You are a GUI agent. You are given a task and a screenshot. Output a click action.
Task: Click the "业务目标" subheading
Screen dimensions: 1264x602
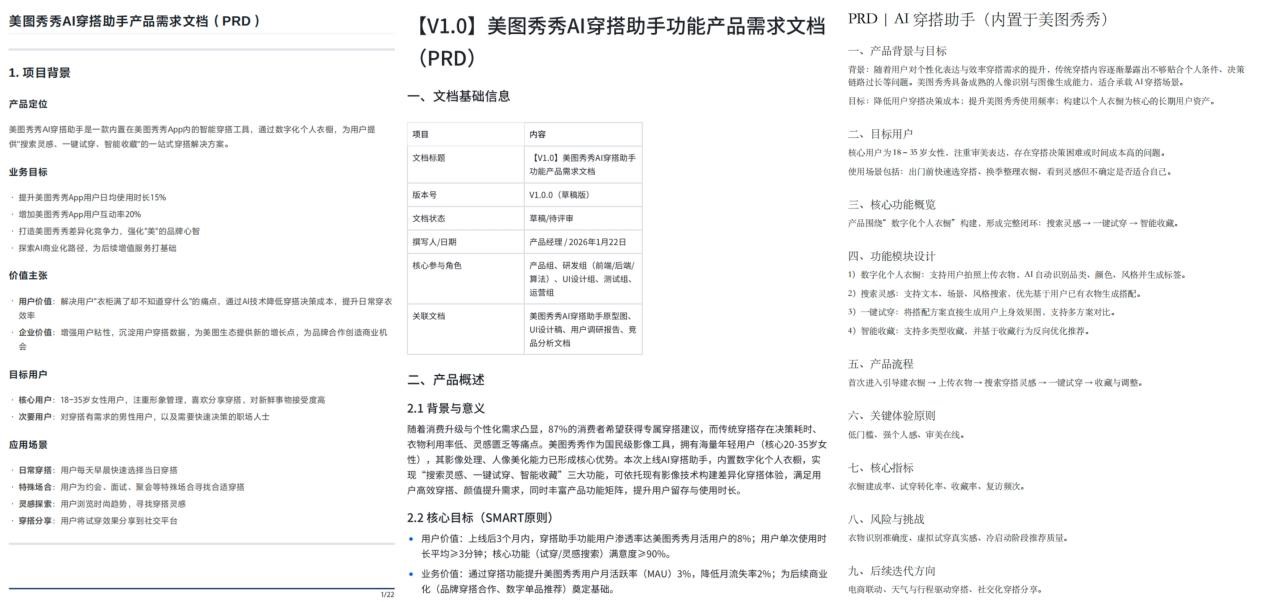pyautogui.click(x=28, y=172)
